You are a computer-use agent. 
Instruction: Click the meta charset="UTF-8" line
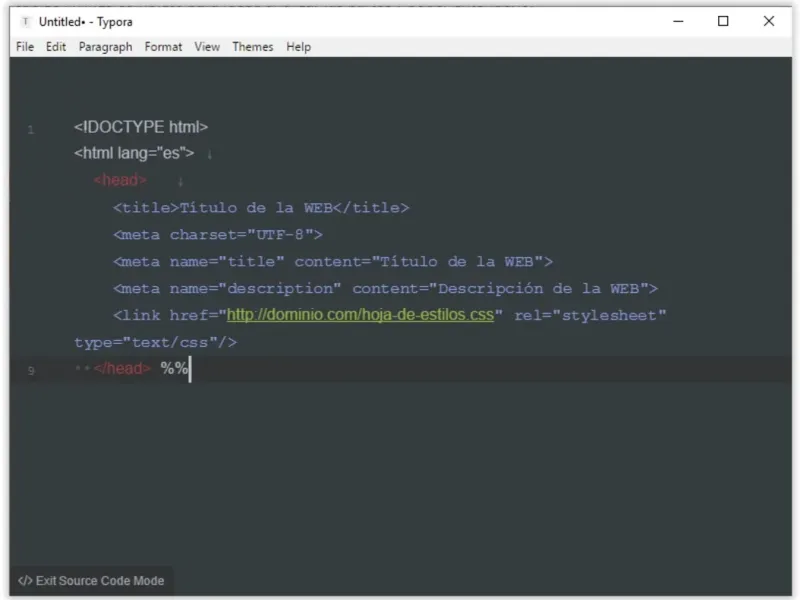pos(218,235)
